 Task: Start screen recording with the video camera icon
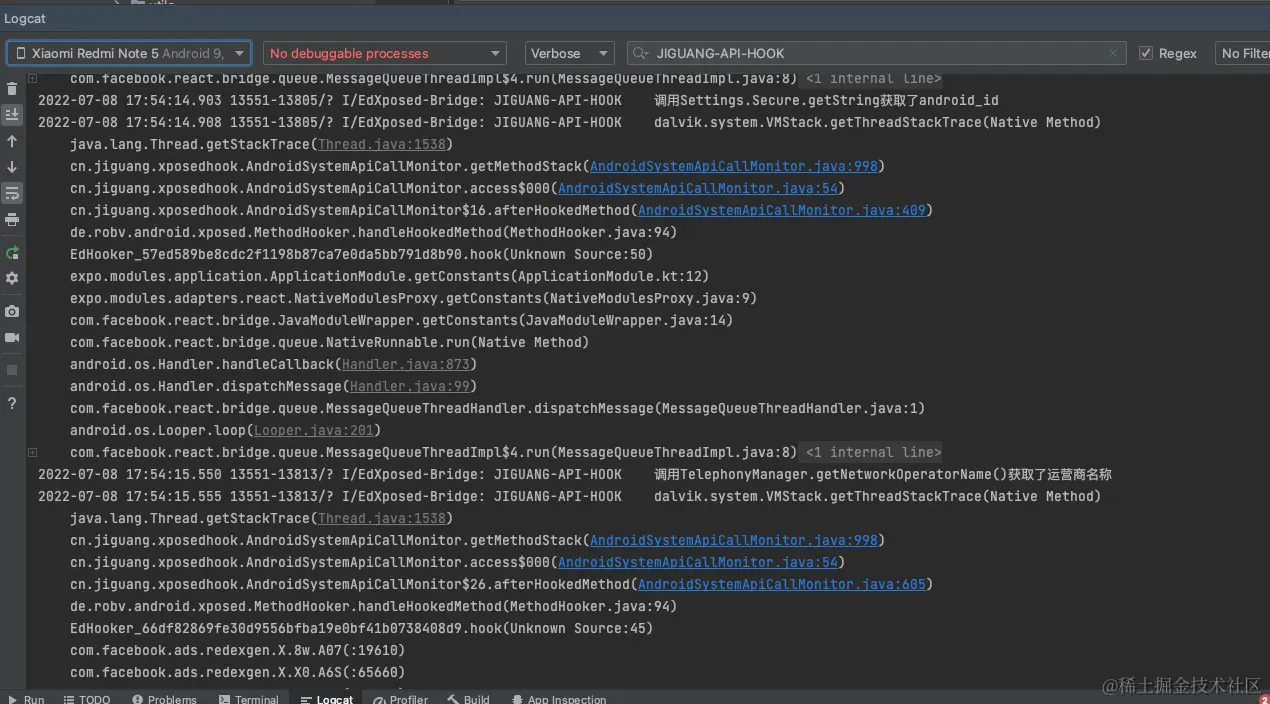[12, 338]
